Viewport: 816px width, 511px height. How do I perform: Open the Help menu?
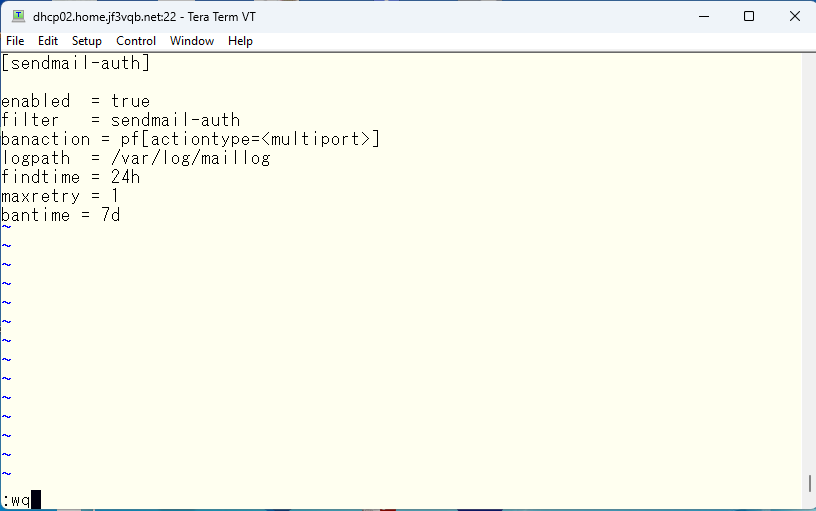point(240,41)
